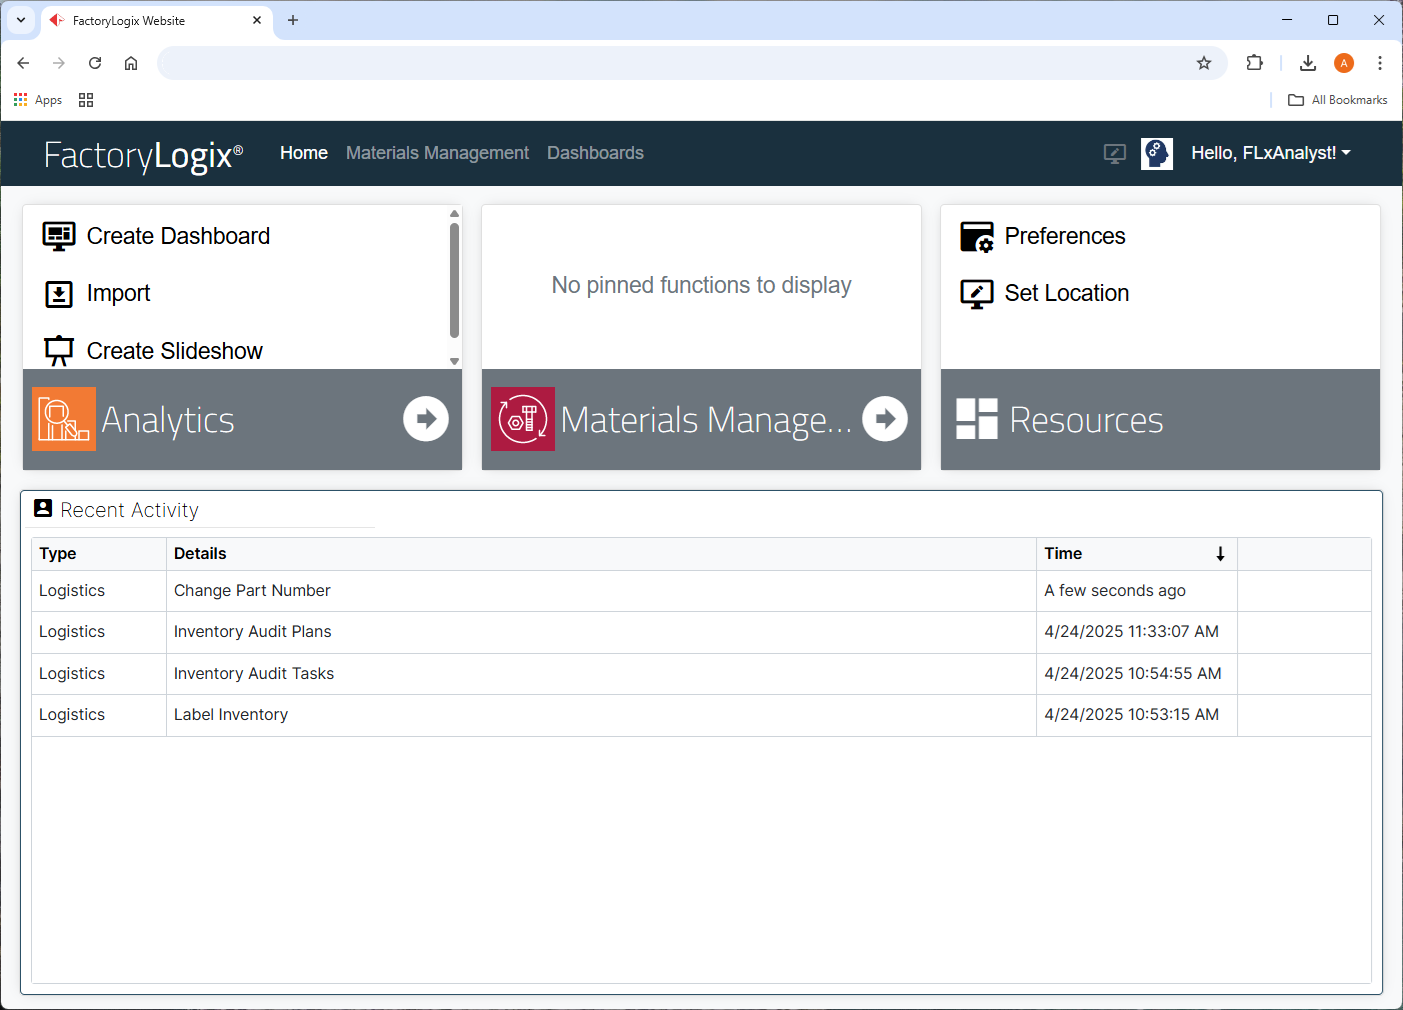
Task: Click the Import icon in Analytics panel
Action: (x=59, y=293)
